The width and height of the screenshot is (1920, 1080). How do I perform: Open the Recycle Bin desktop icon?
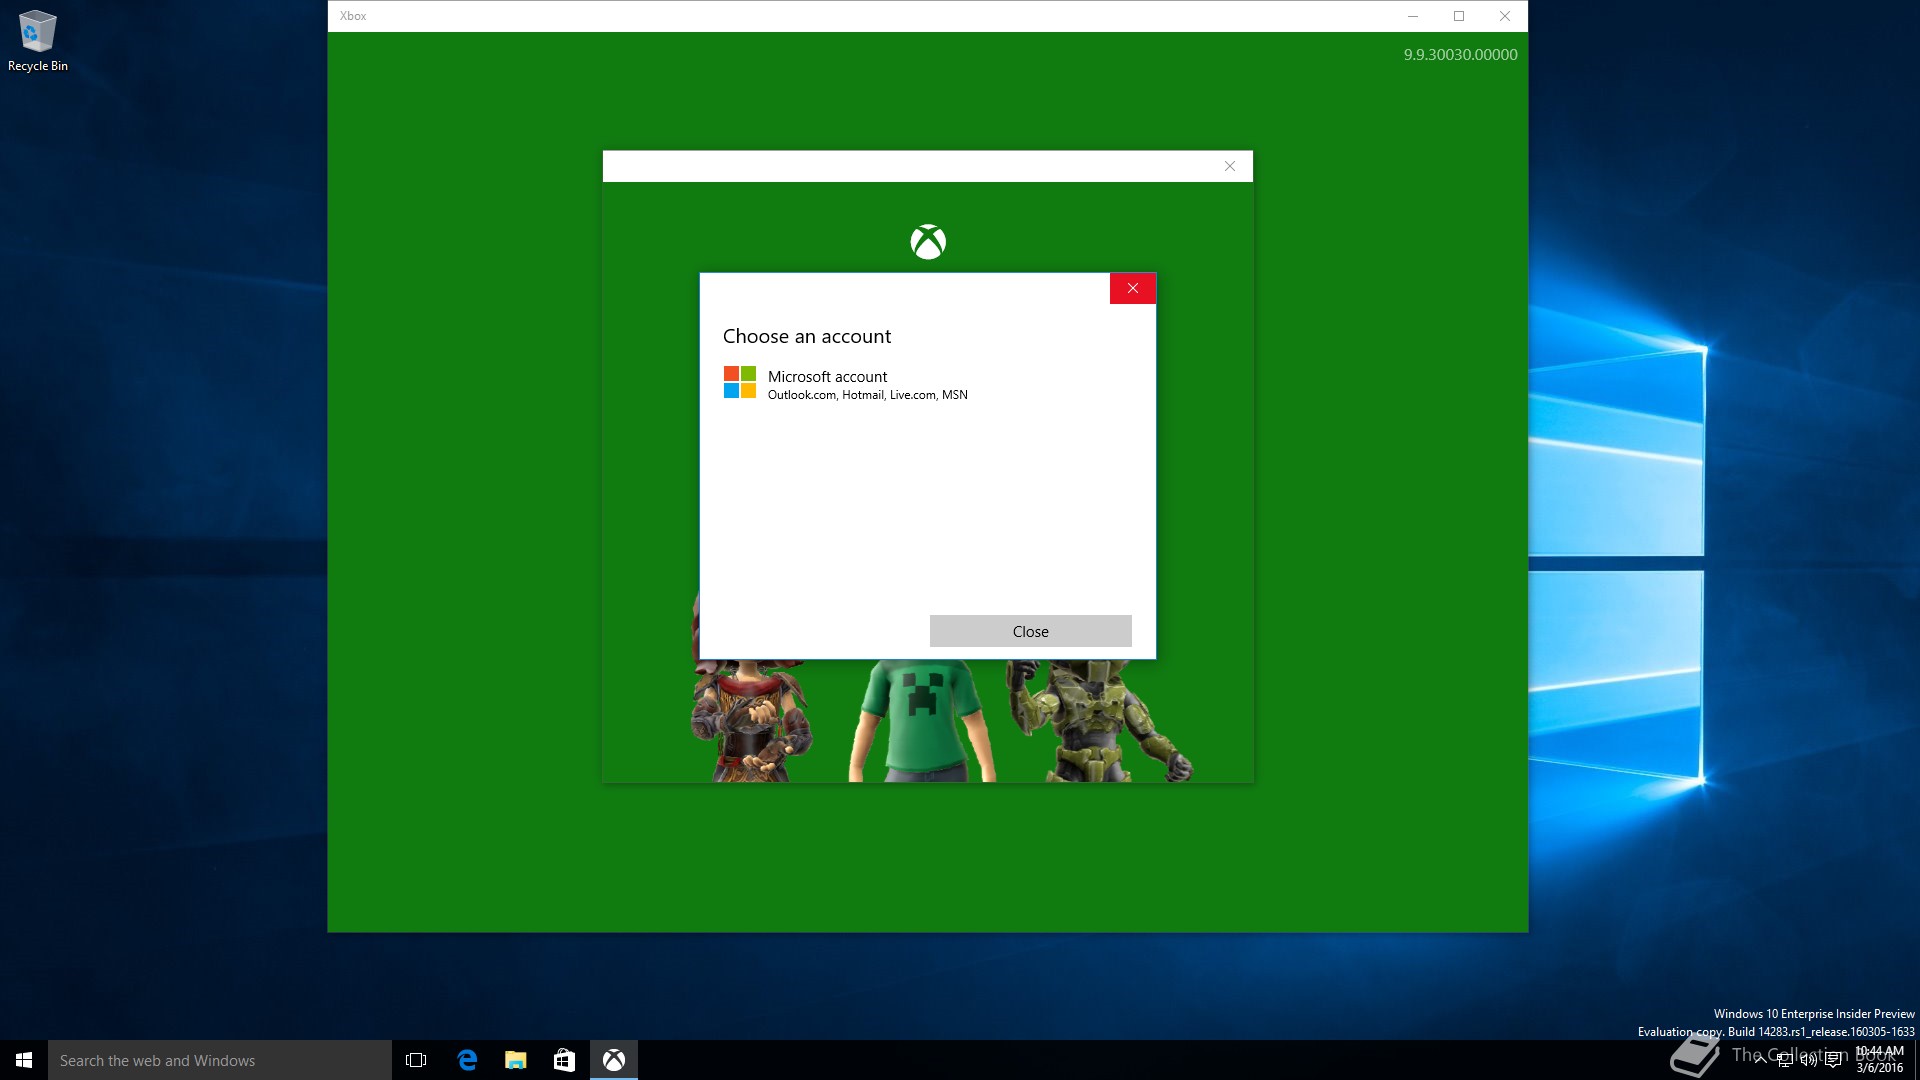[37, 41]
